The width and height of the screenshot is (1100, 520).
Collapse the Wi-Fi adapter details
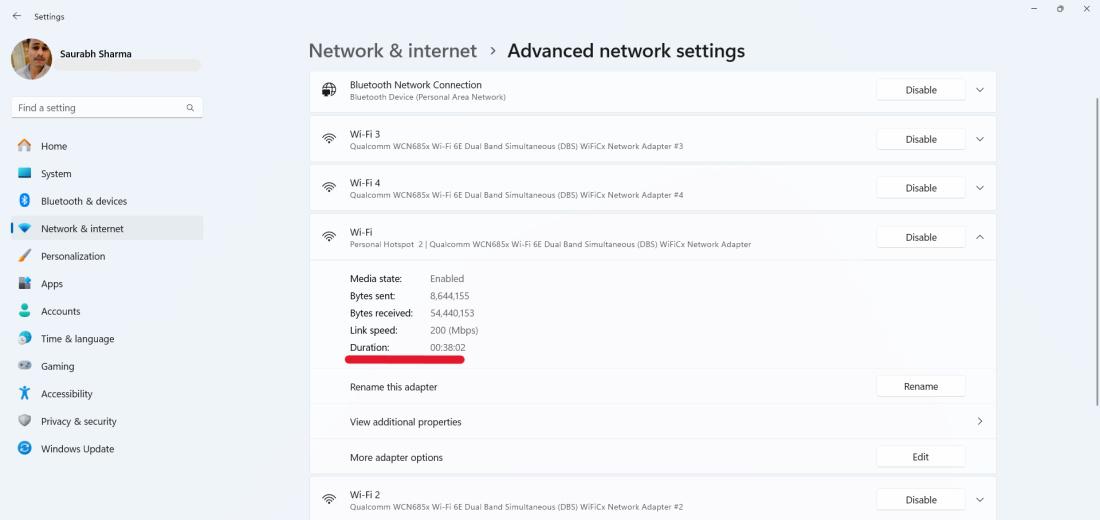coord(979,237)
